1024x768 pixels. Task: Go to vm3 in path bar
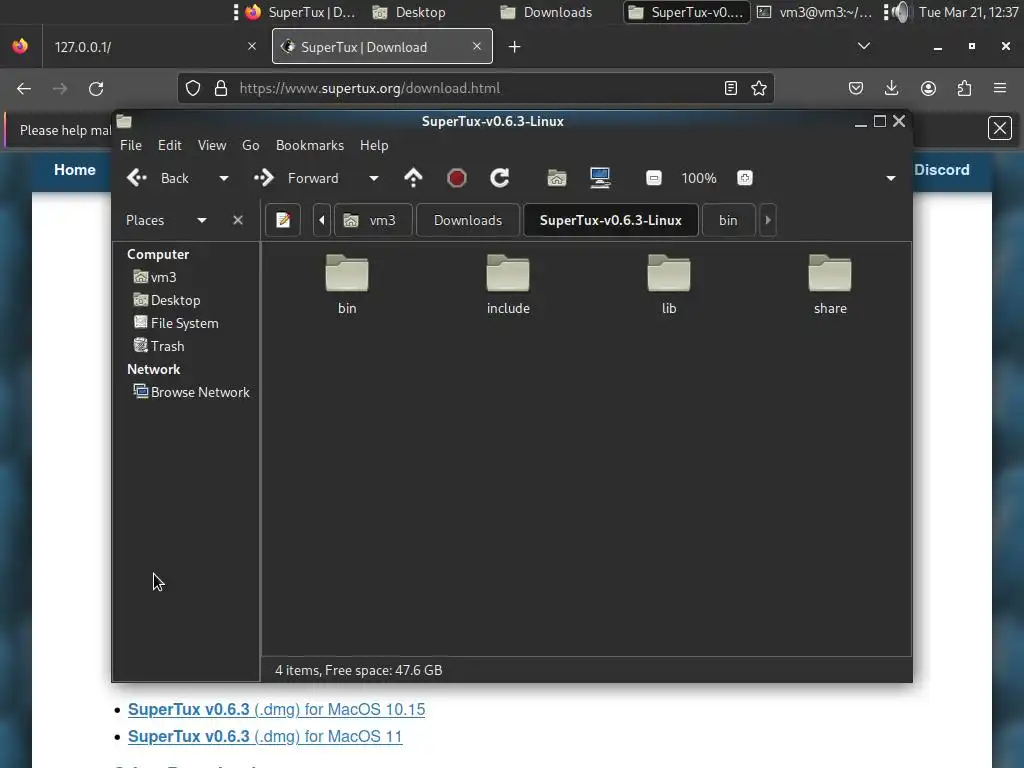pos(373,220)
